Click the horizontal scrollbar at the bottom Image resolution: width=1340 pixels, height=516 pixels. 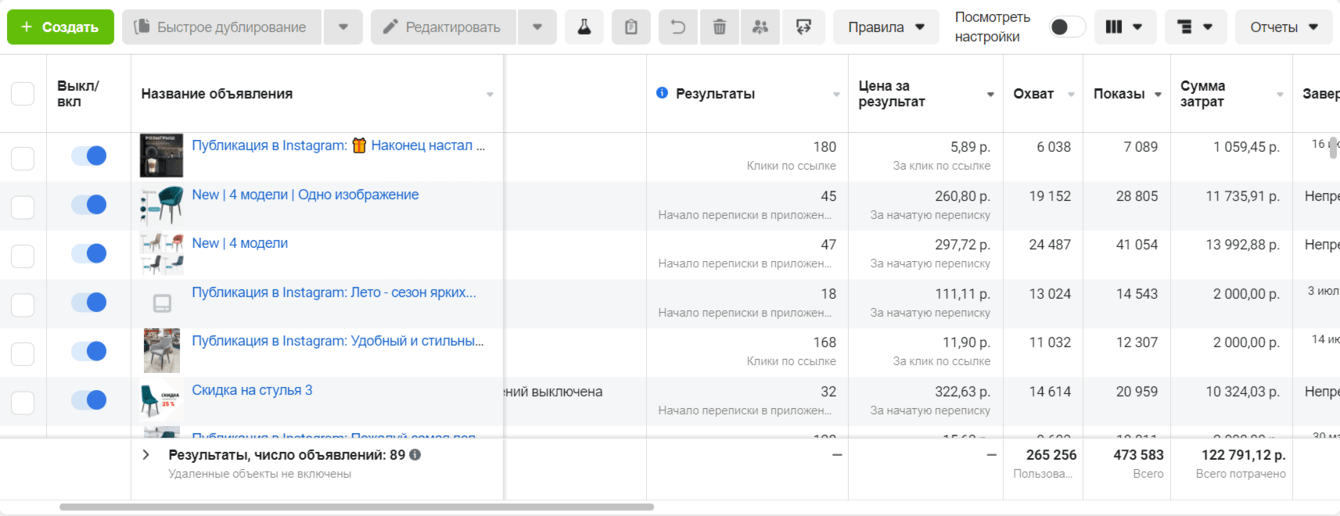tap(356, 507)
